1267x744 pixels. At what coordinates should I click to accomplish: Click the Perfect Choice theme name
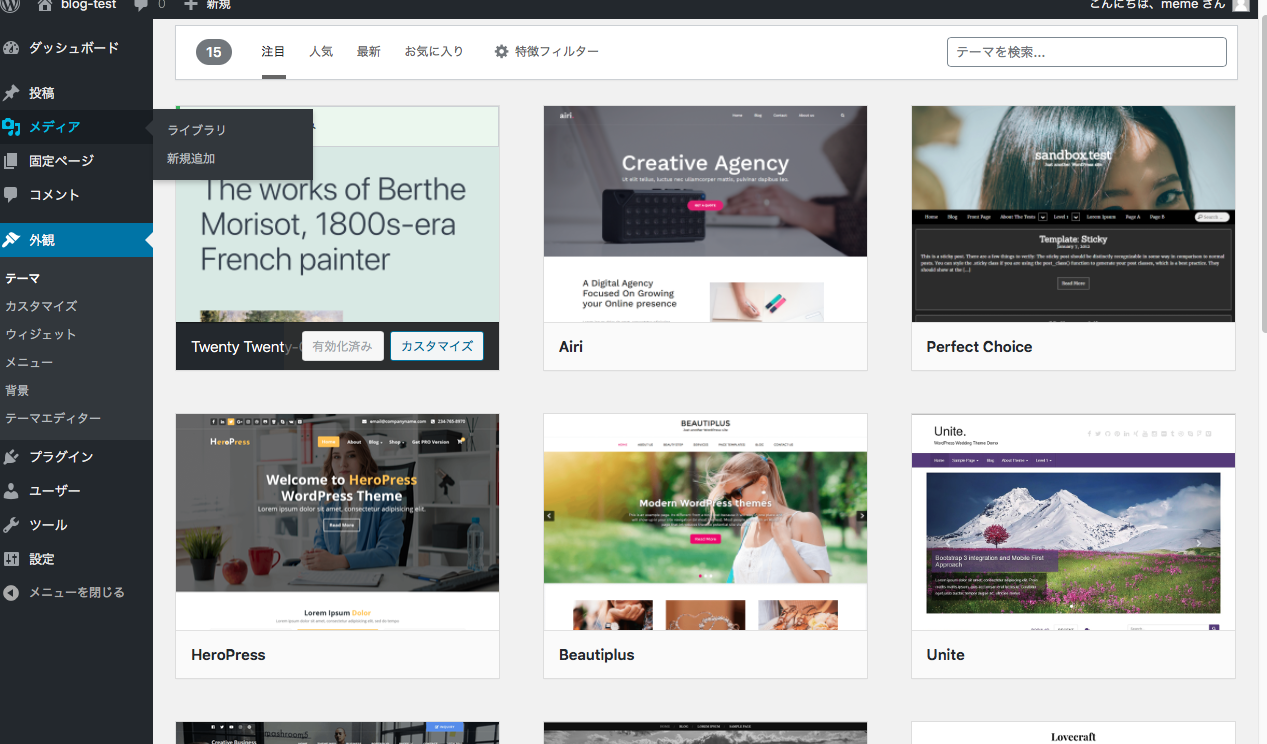(979, 347)
